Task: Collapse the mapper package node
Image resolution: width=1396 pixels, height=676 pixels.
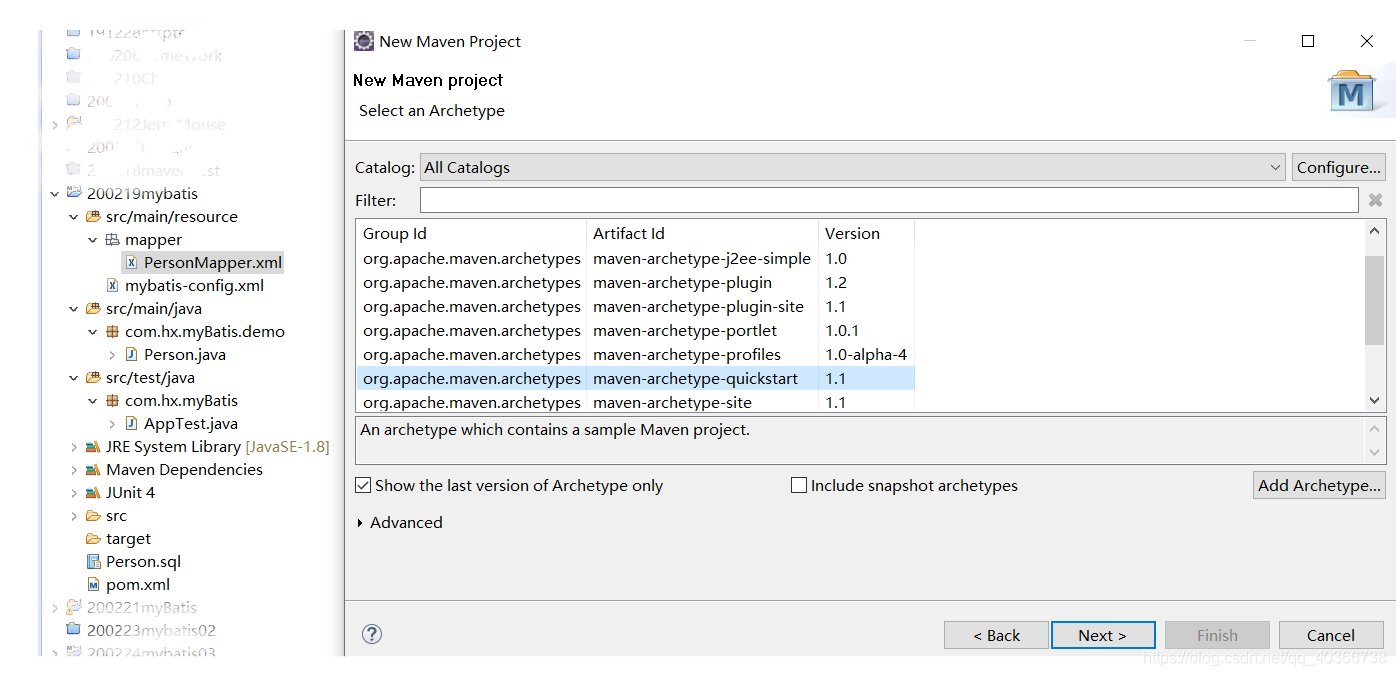Action: [x=93, y=240]
